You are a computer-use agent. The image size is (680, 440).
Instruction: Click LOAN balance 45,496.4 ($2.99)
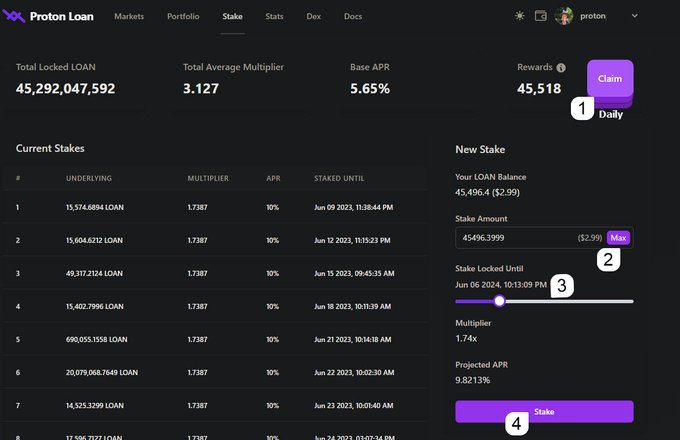point(487,192)
